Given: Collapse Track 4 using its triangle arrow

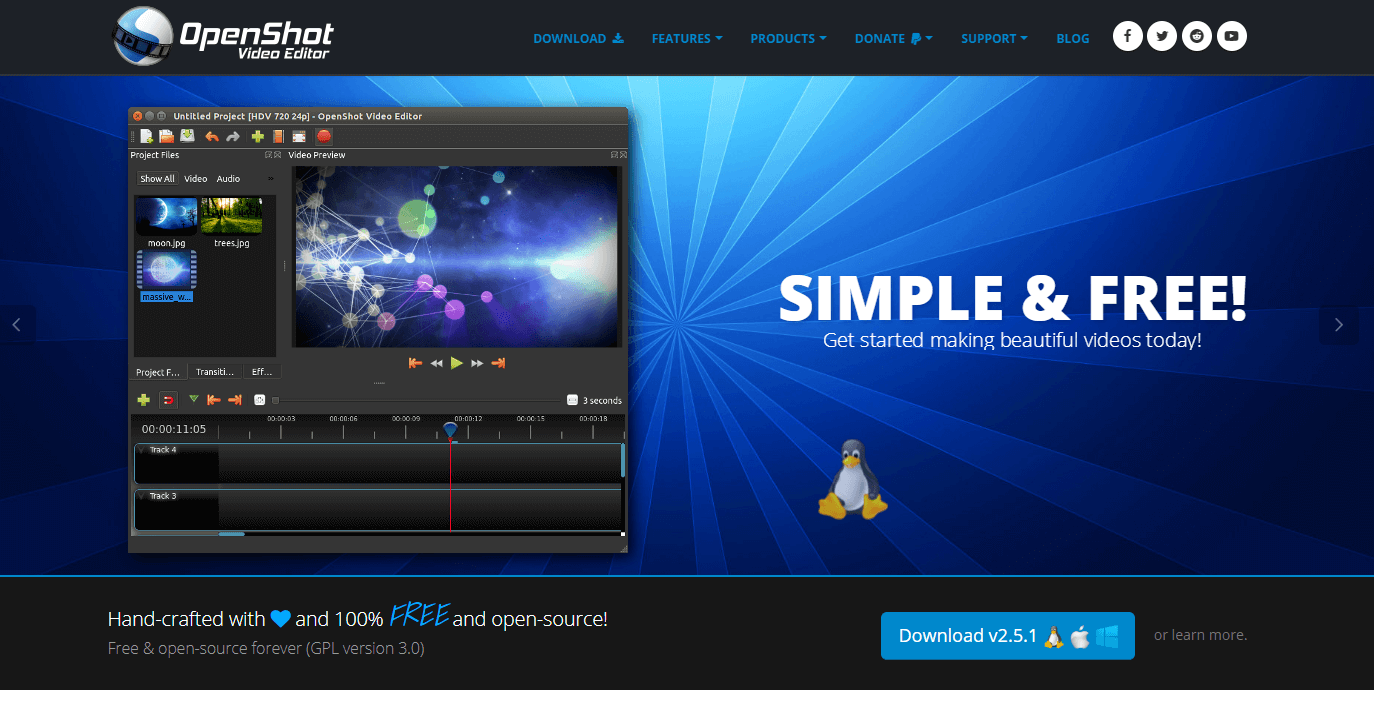Looking at the screenshot, I should [x=141, y=450].
